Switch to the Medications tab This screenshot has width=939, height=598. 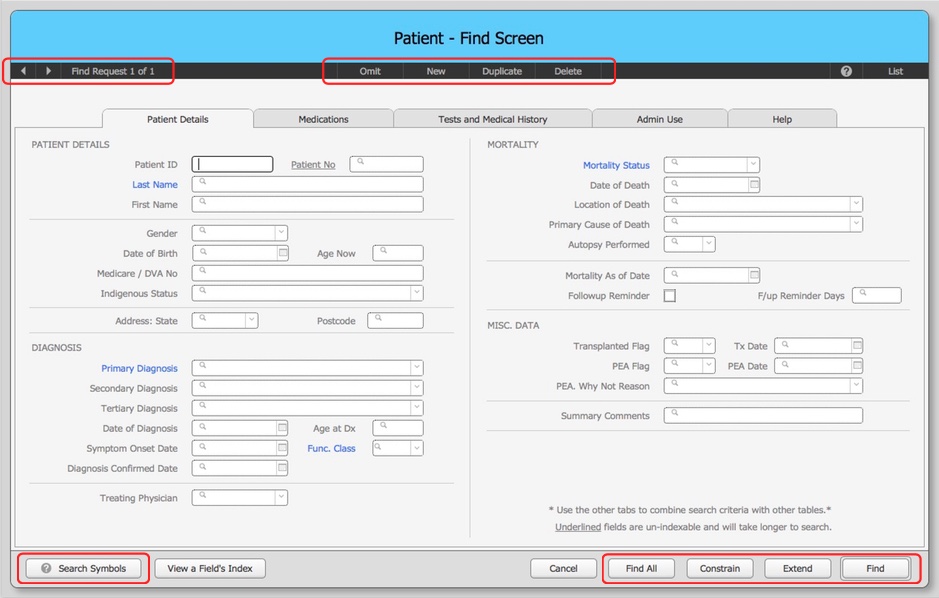click(x=323, y=119)
